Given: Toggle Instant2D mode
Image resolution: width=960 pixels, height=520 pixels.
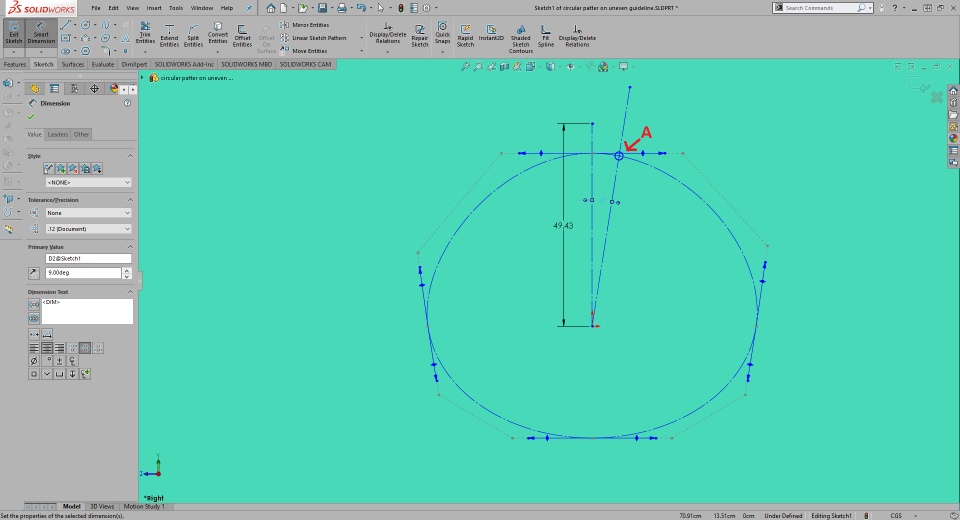Looking at the screenshot, I should click(x=491, y=33).
